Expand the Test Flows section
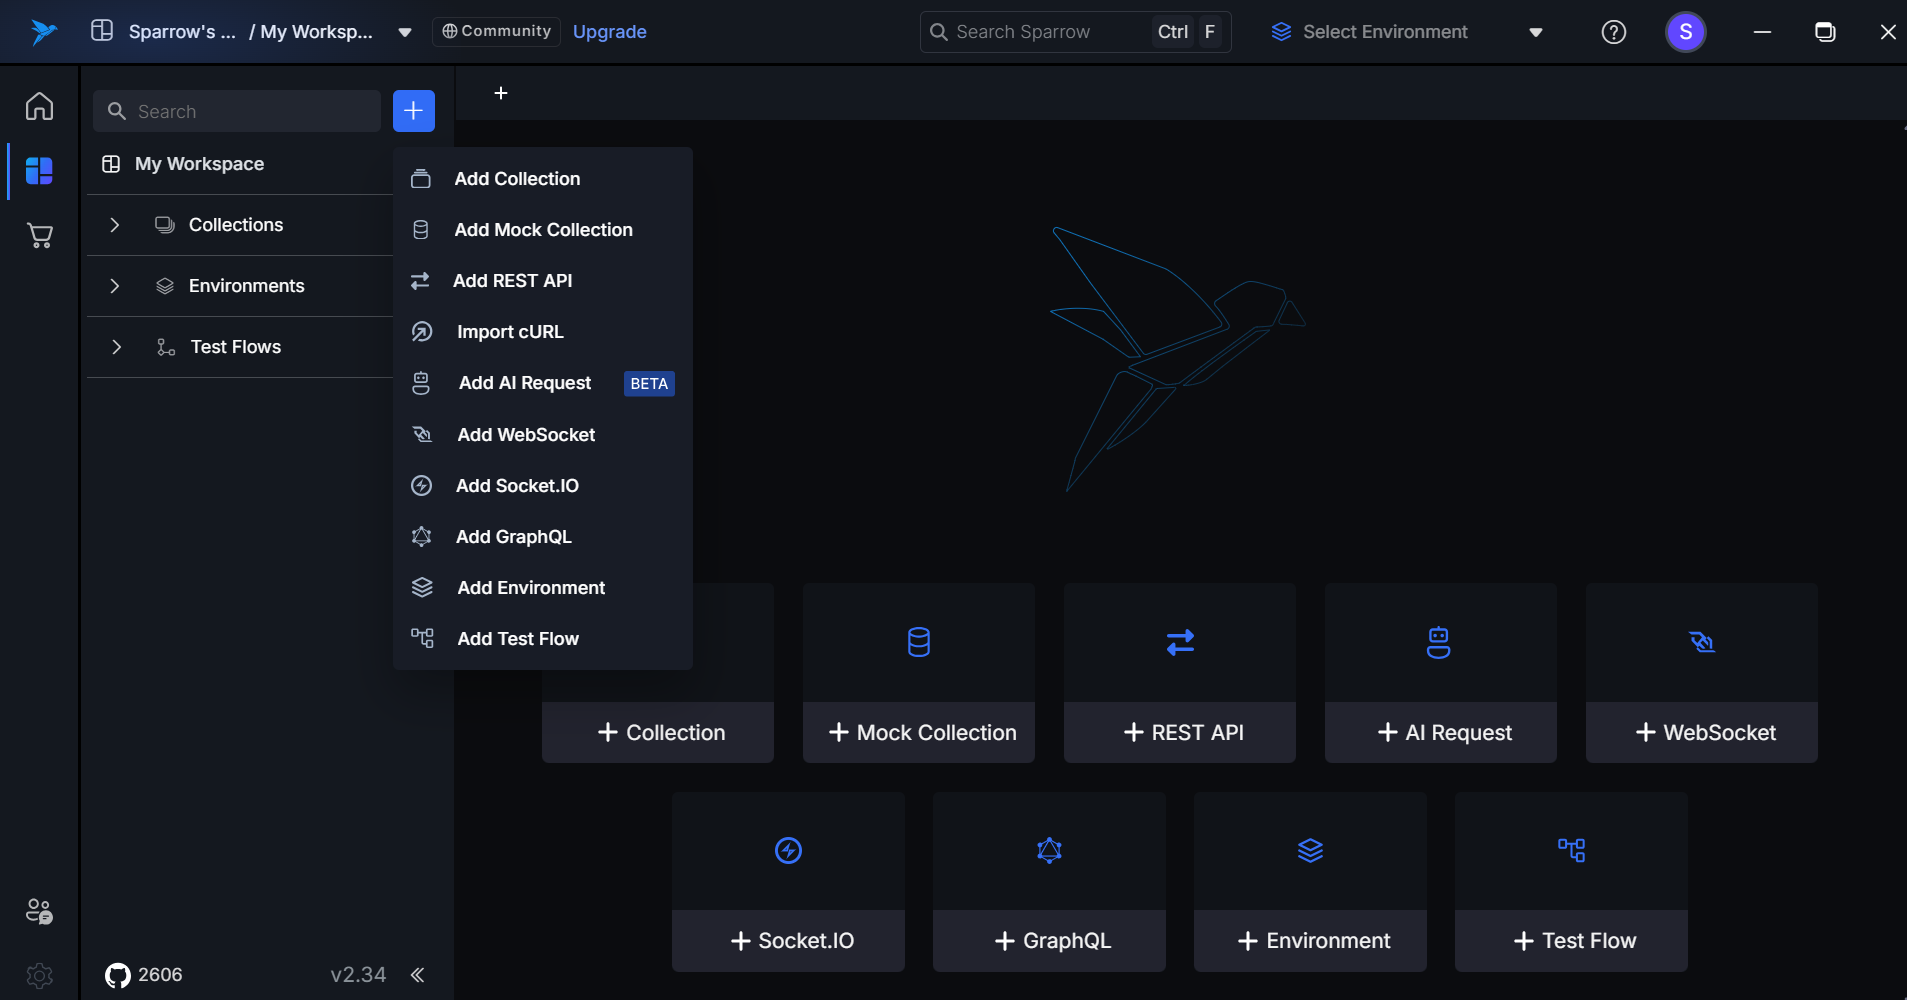Screen dimensions: 1907x1000 pyautogui.click(x=116, y=347)
